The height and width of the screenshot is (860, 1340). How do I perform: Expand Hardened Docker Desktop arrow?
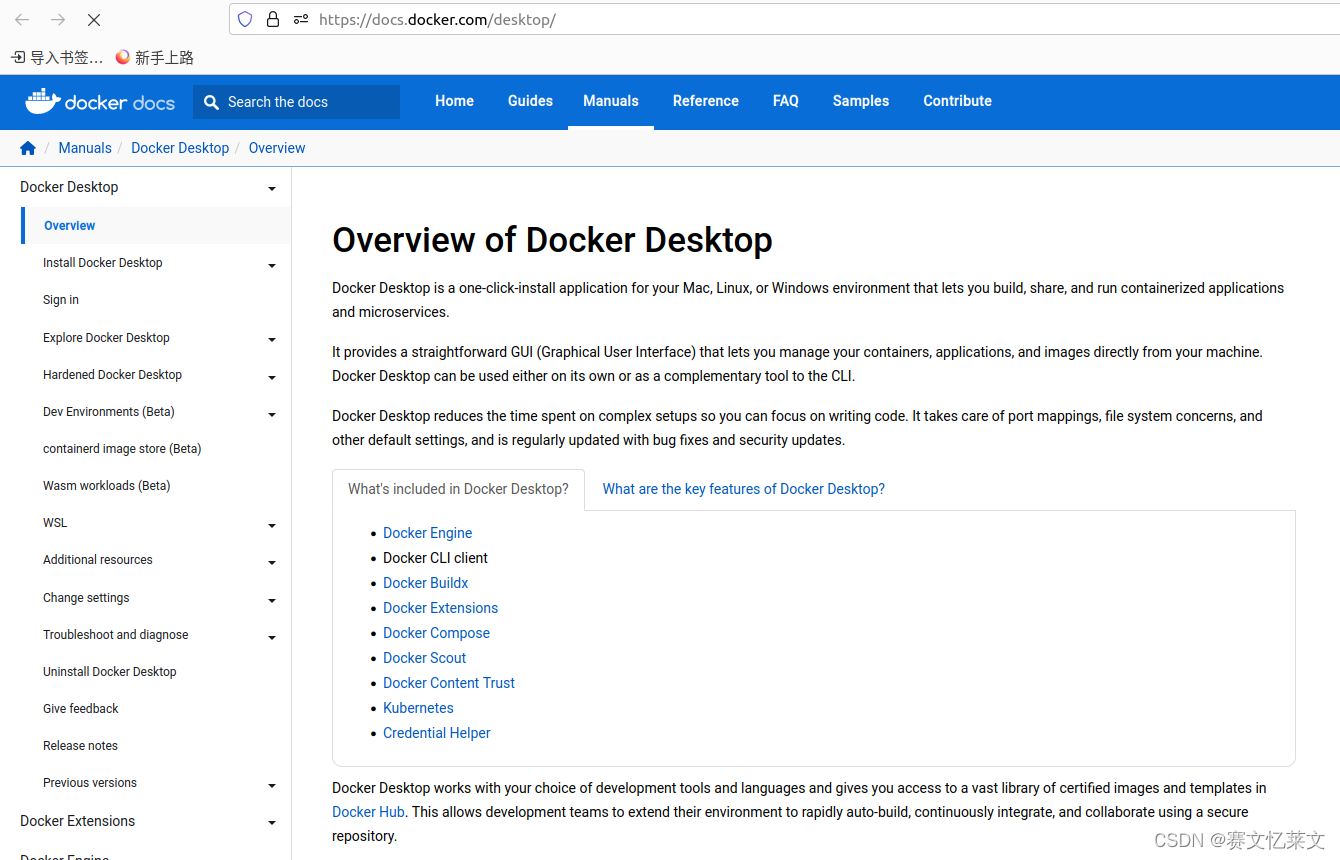point(272,378)
